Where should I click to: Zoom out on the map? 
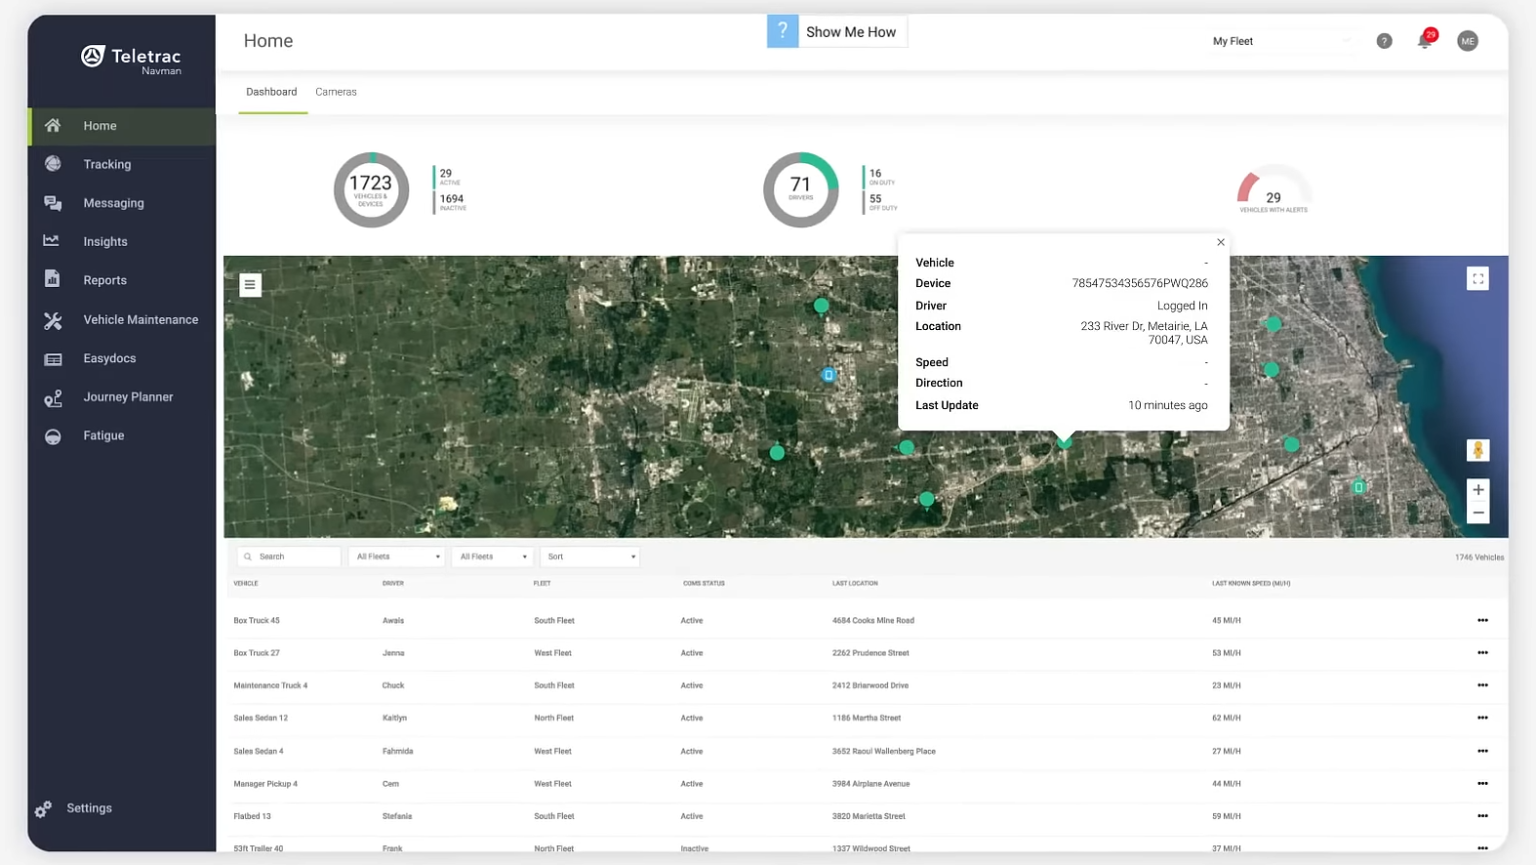[x=1478, y=513]
